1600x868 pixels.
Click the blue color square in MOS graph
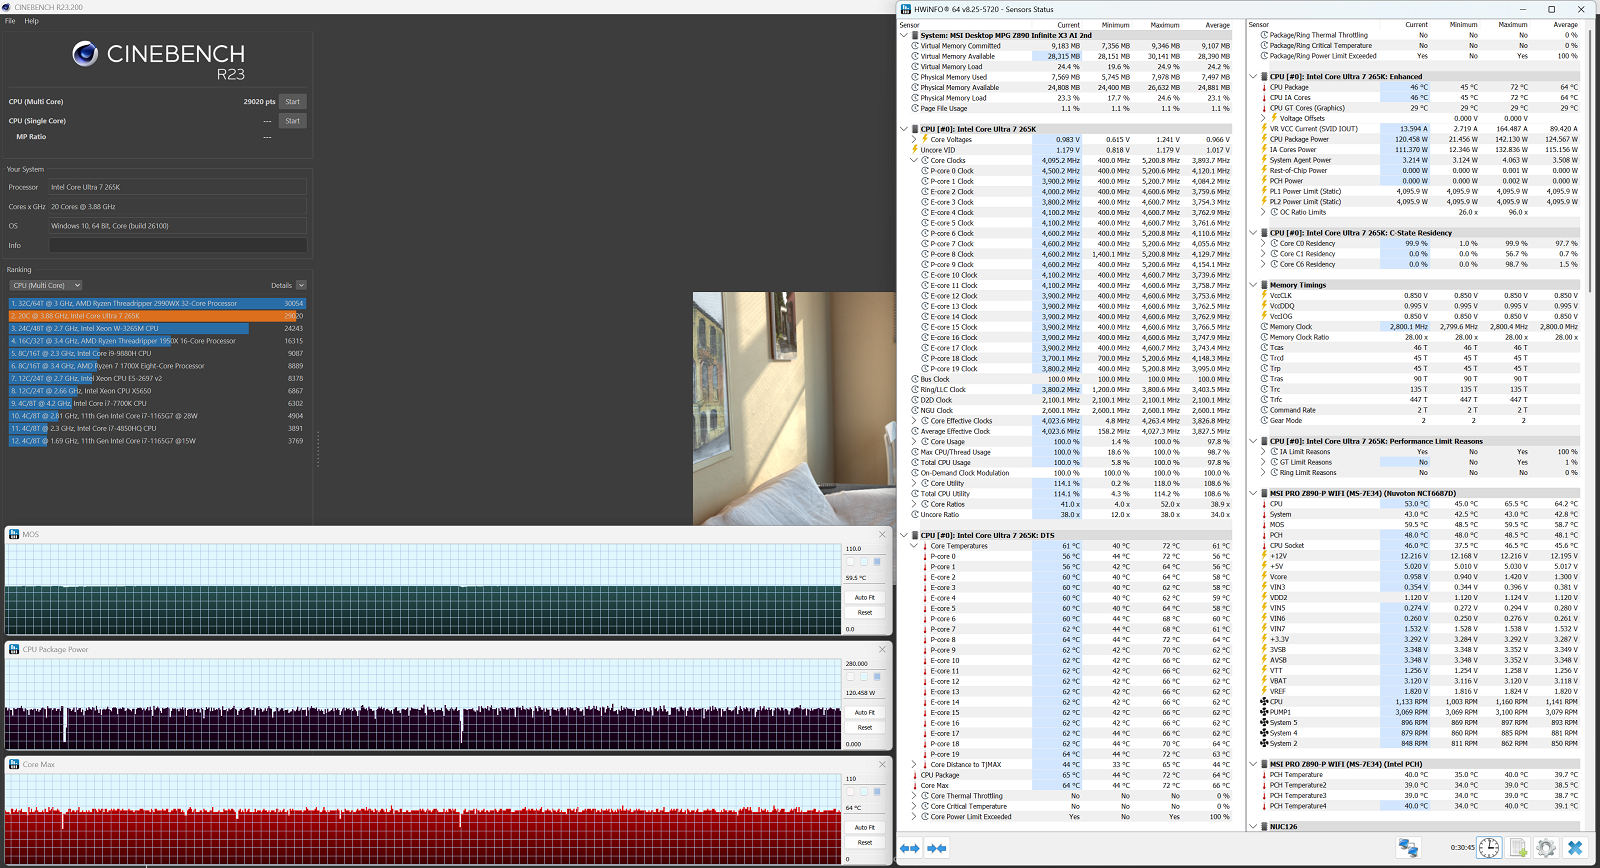pos(877,562)
